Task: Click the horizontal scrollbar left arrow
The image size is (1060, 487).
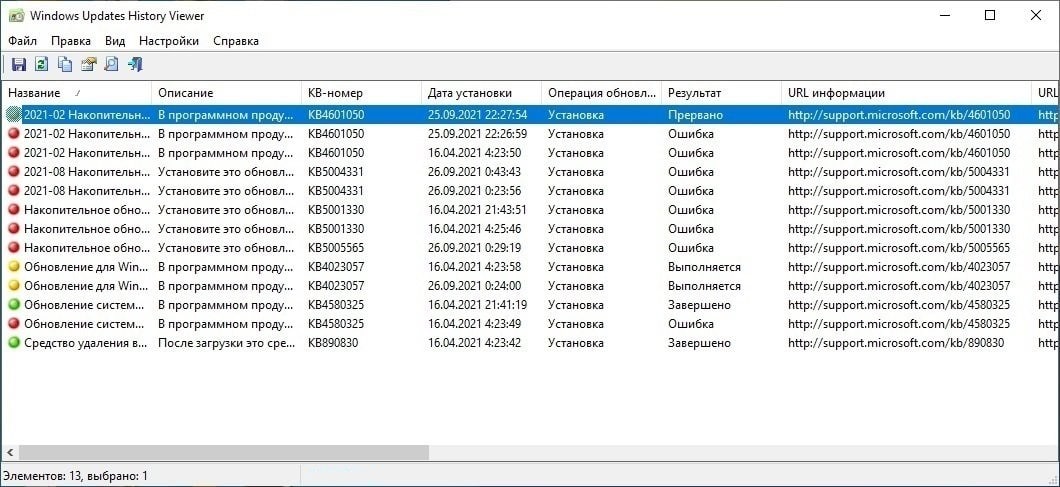Action: tap(9, 452)
